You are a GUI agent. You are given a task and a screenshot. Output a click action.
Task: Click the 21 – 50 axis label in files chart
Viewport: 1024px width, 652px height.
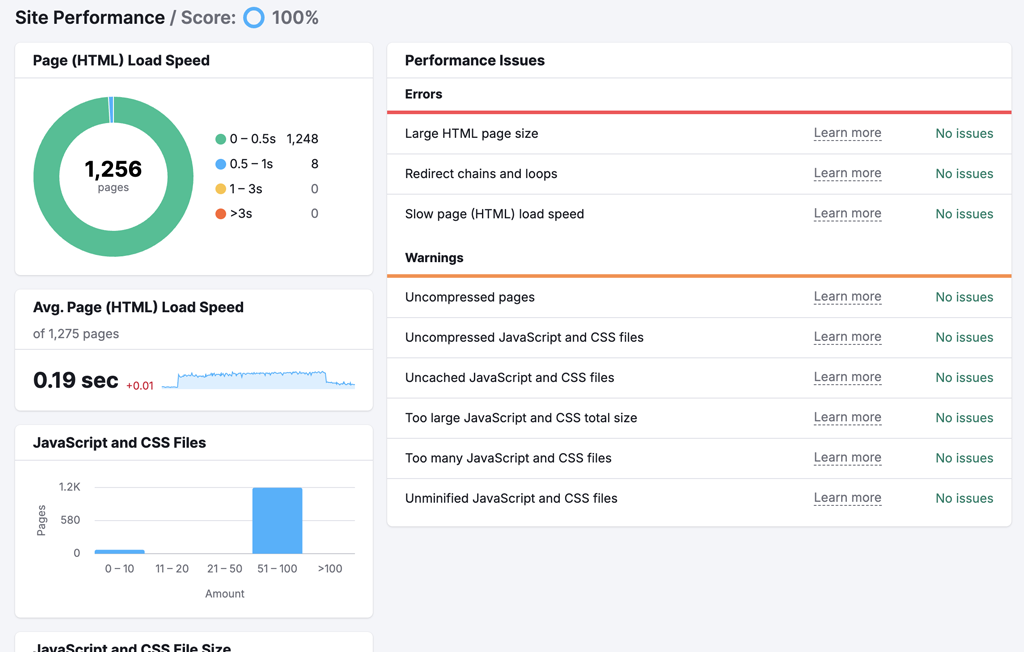coord(225,569)
